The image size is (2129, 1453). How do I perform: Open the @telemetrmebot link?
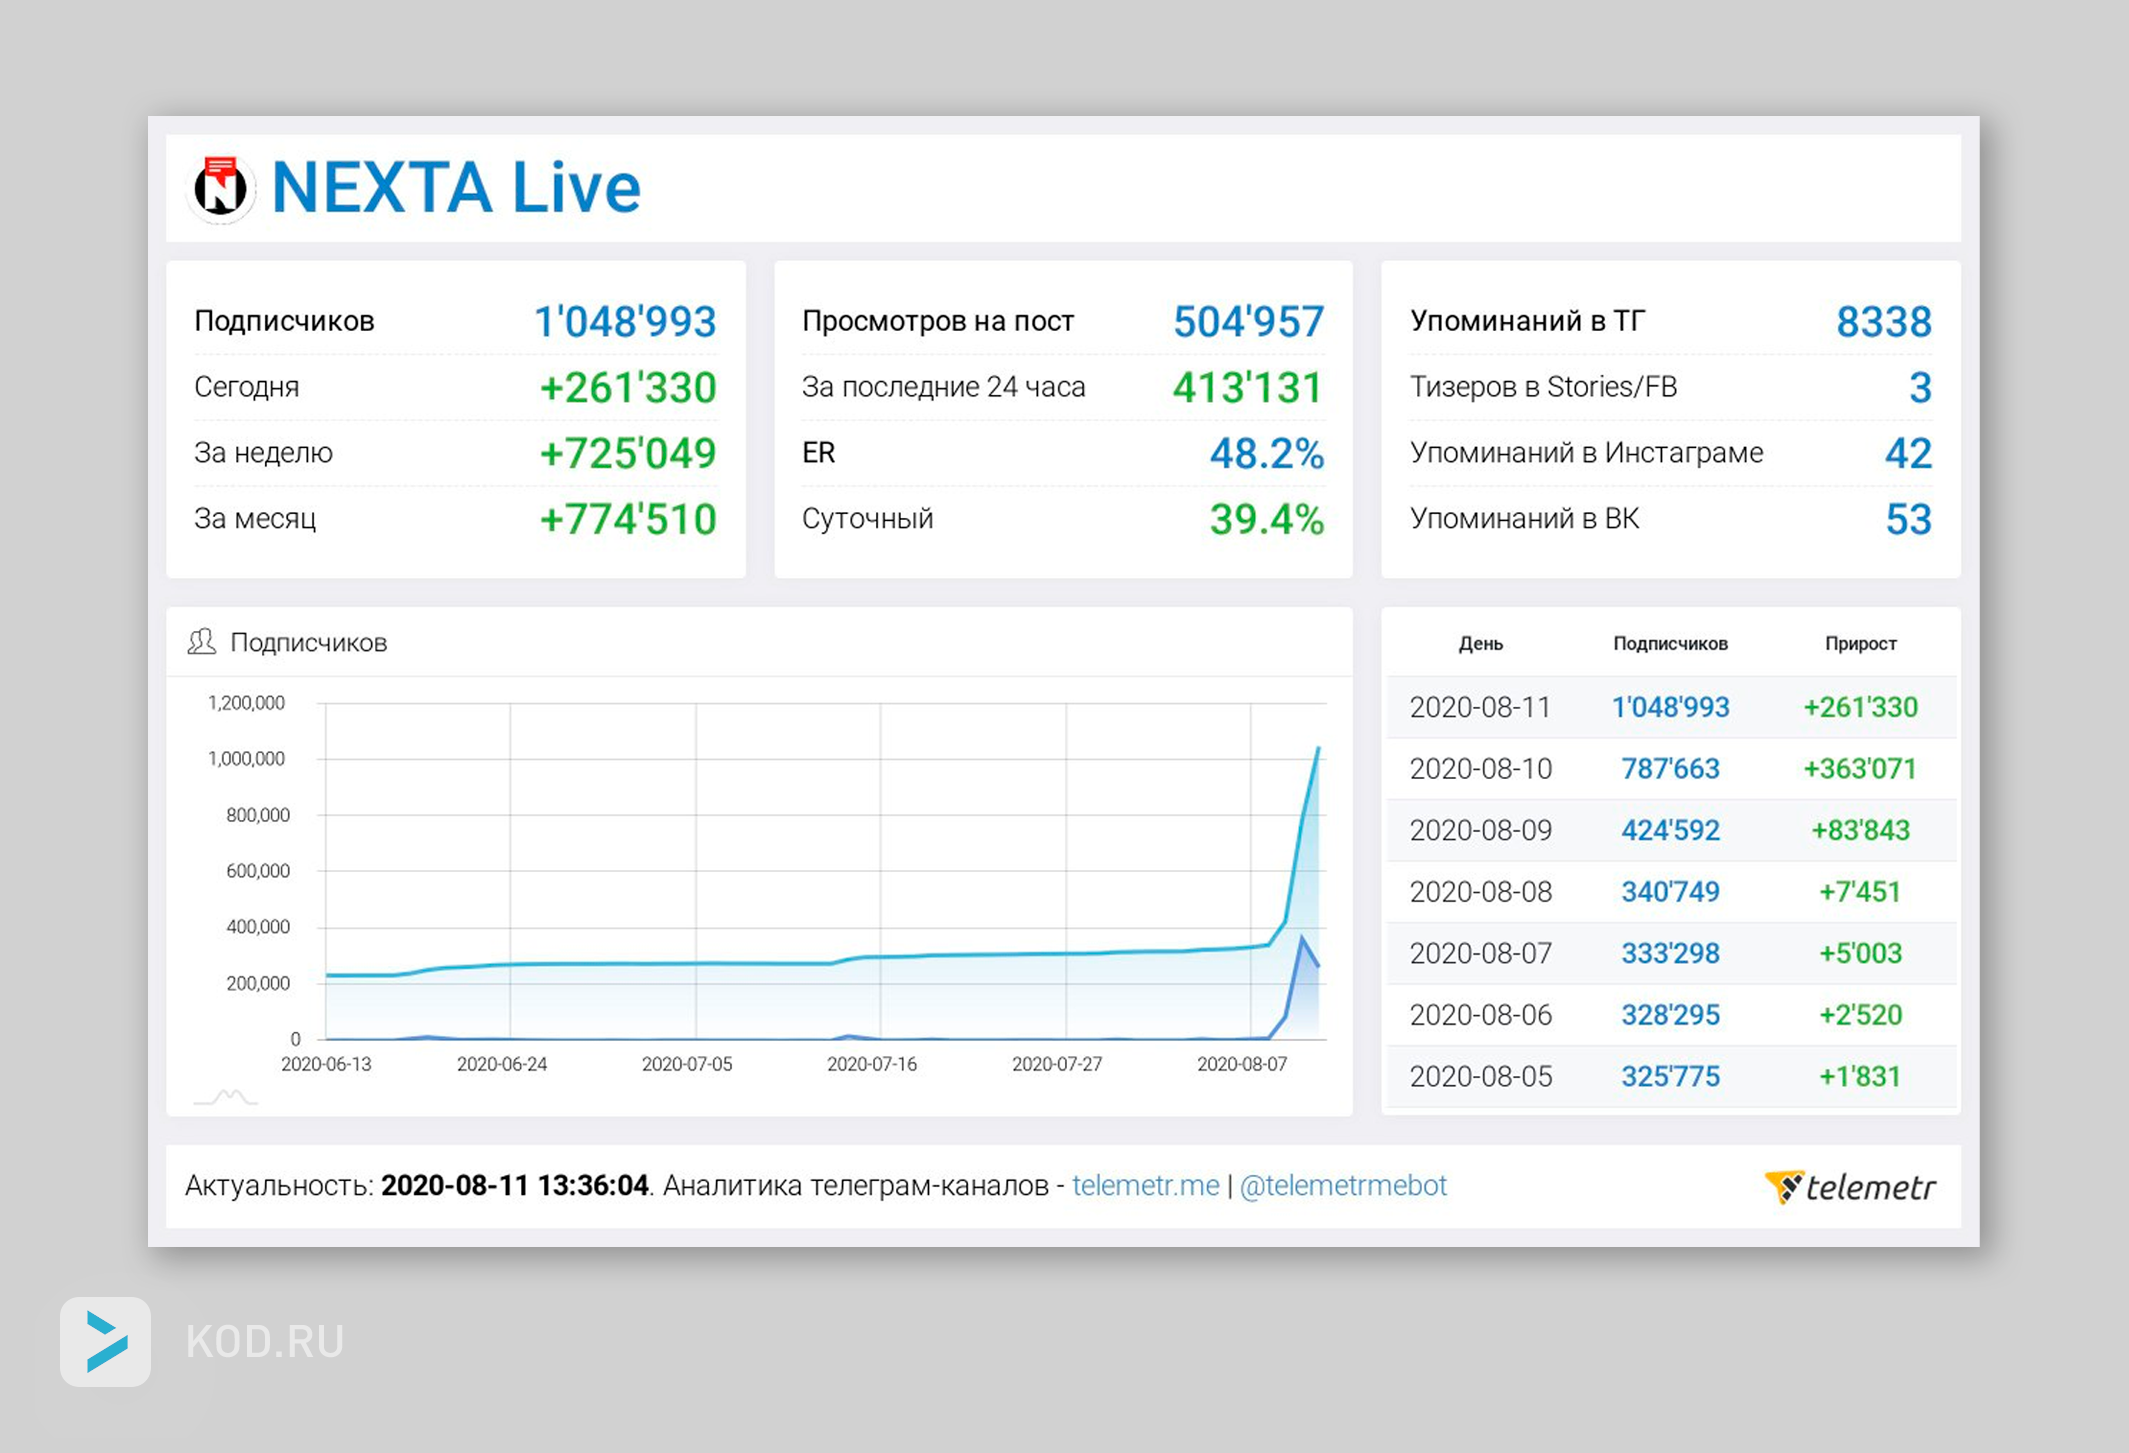coord(1342,1185)
